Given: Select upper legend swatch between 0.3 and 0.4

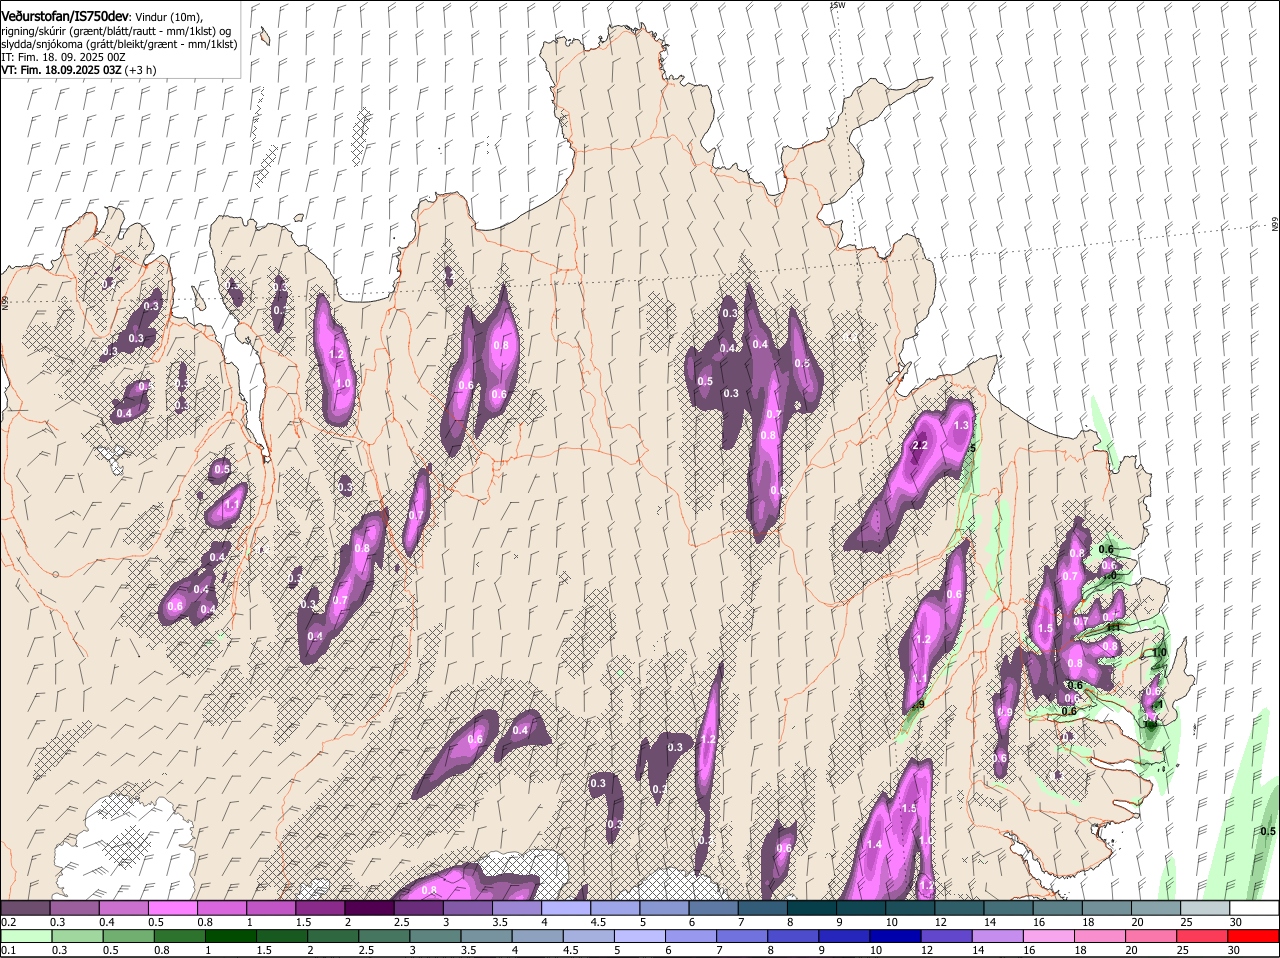Looking at the screenshot, I should (74, 907).
